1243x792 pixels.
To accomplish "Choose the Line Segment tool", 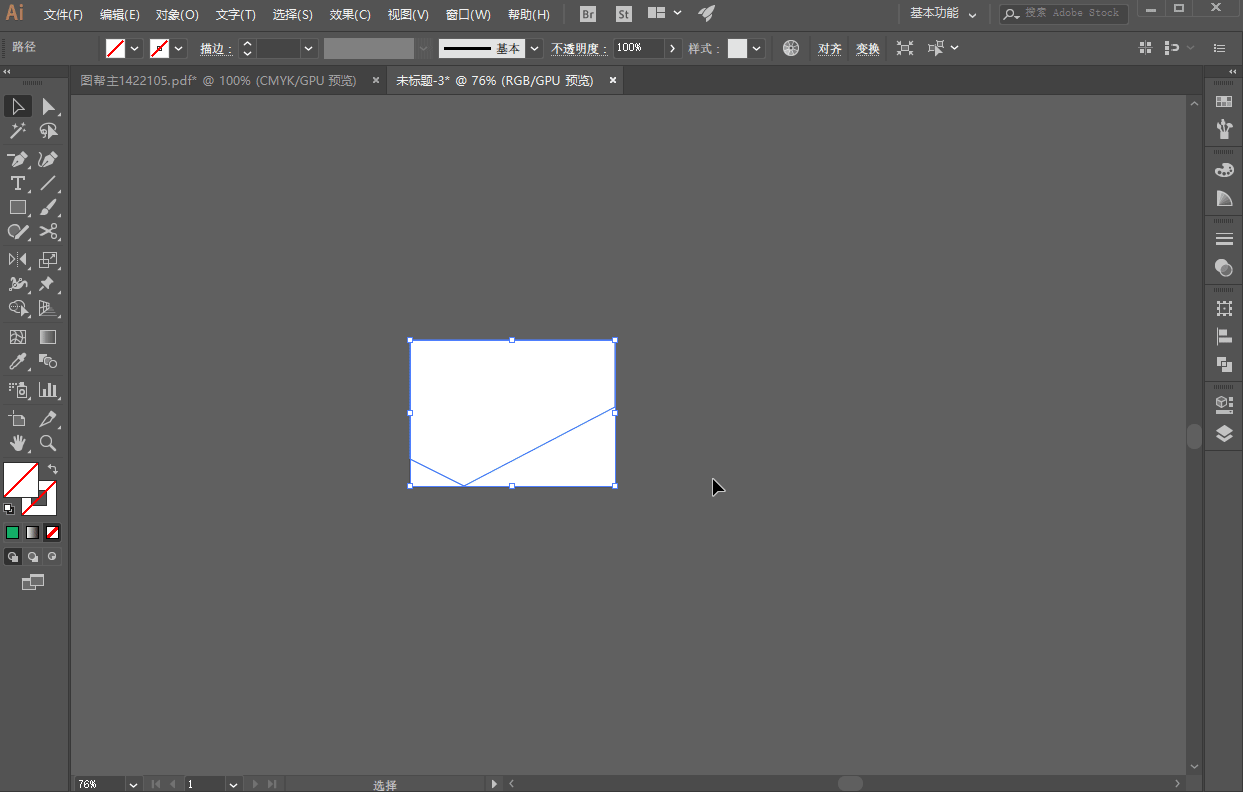I will (48, 183).
